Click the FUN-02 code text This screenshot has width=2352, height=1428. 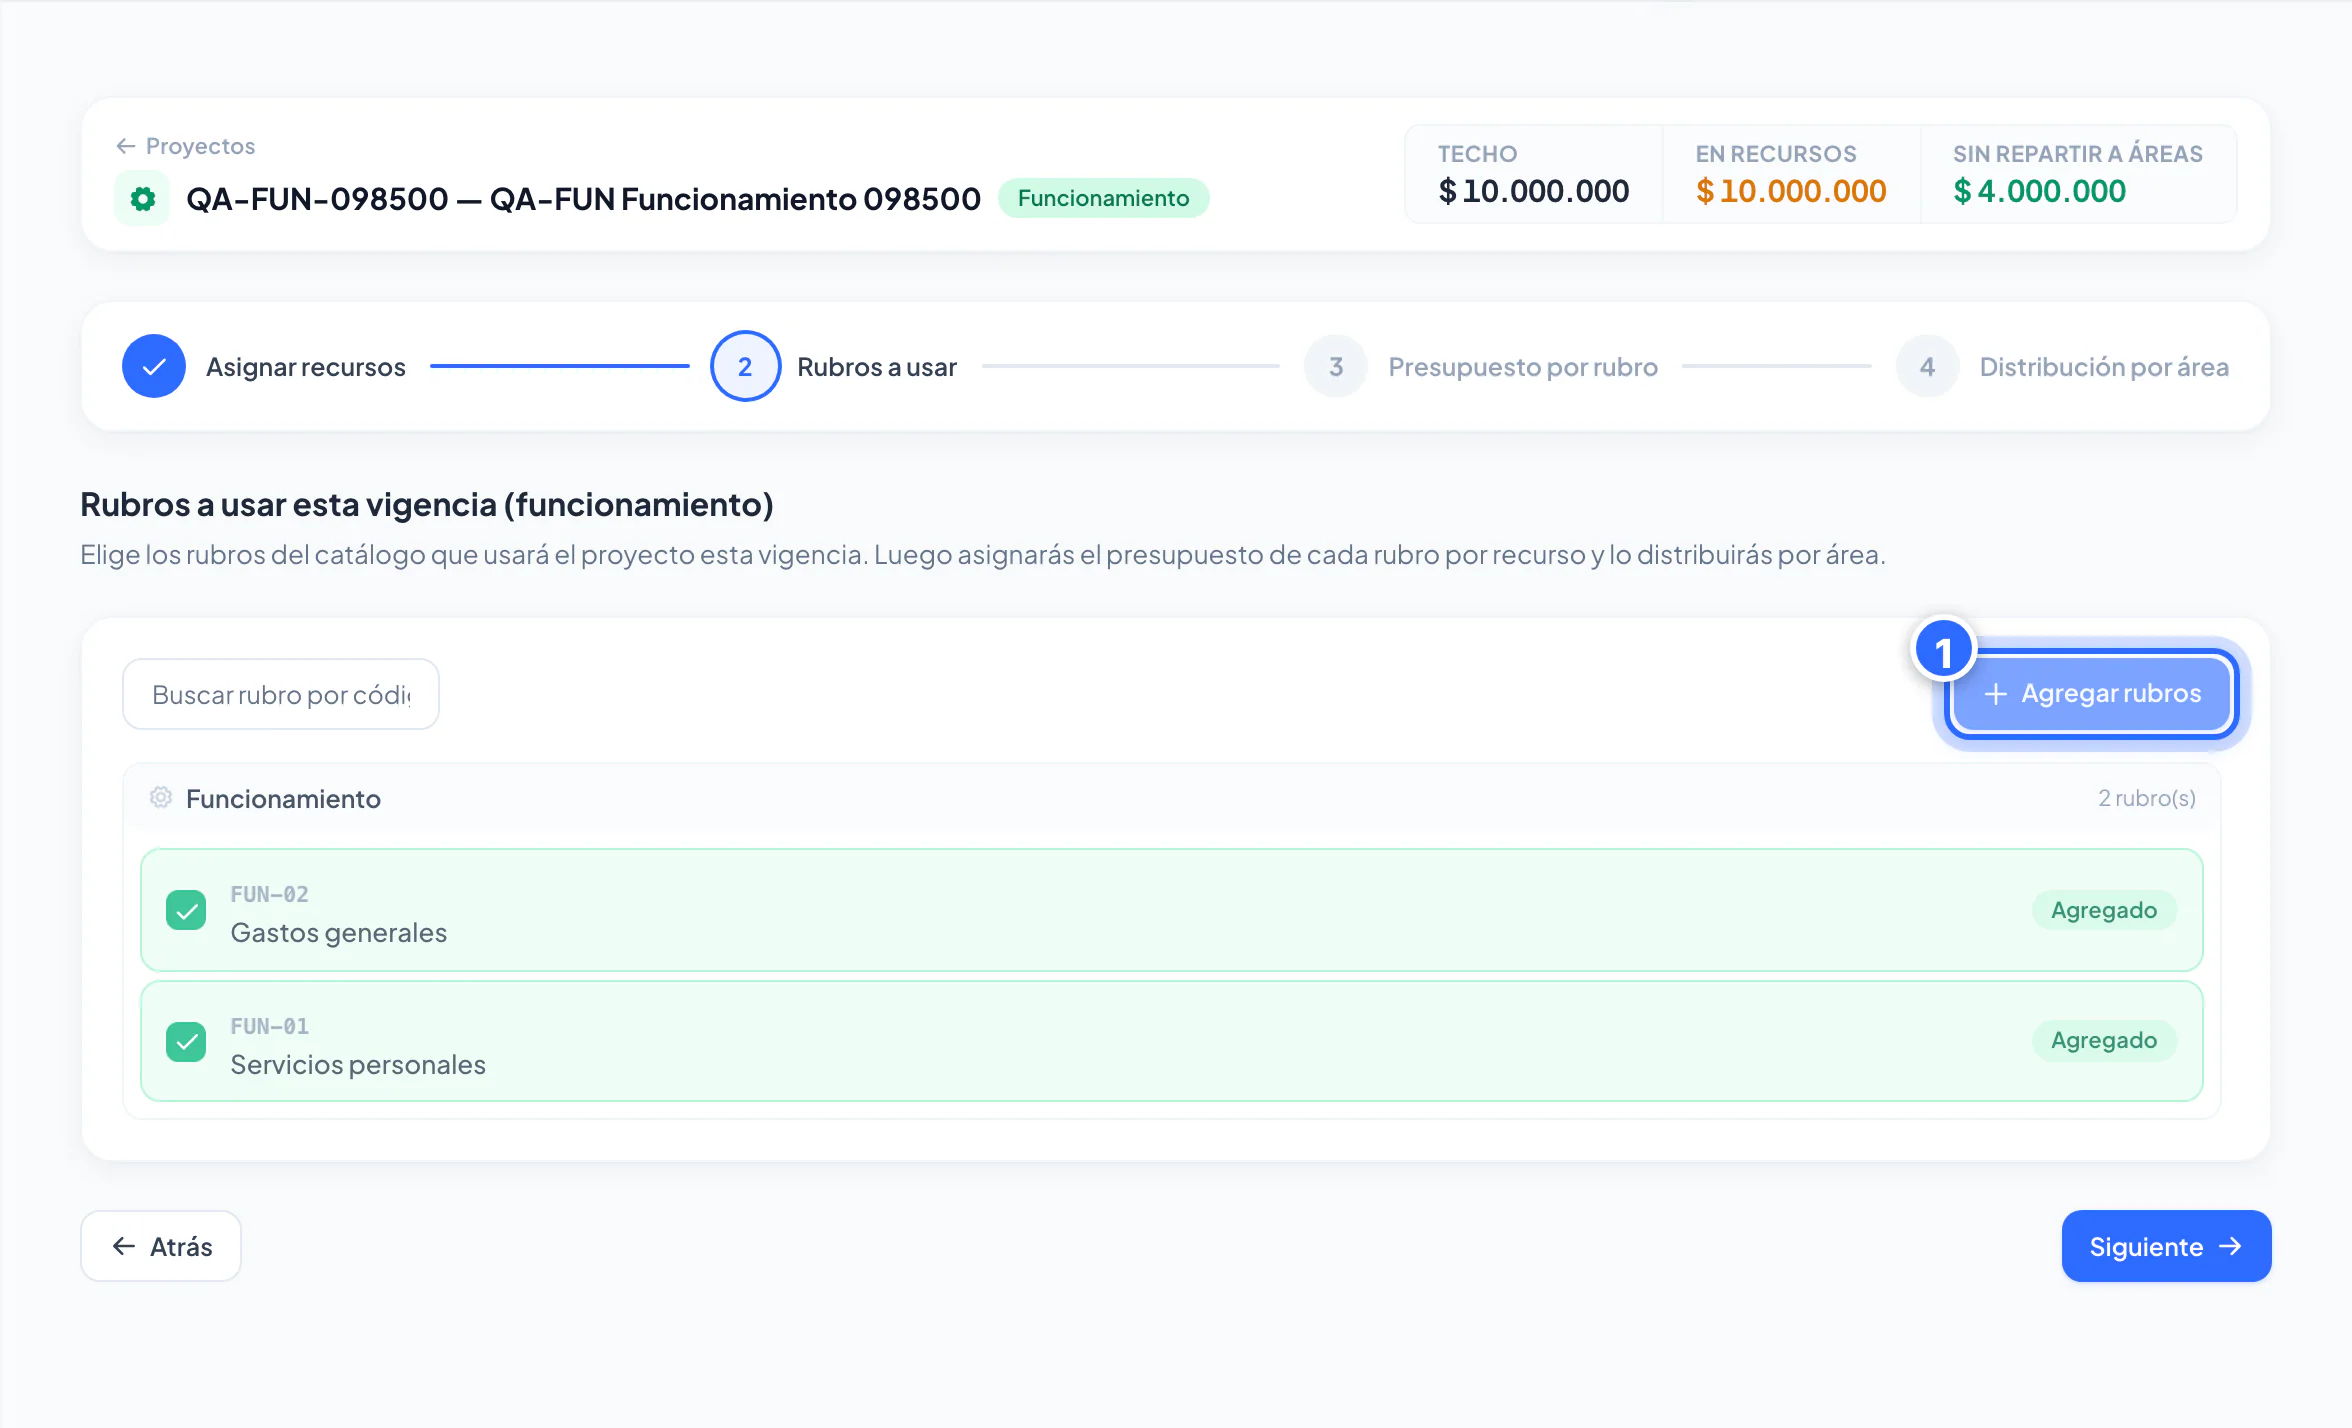click(x=269, y=894)
